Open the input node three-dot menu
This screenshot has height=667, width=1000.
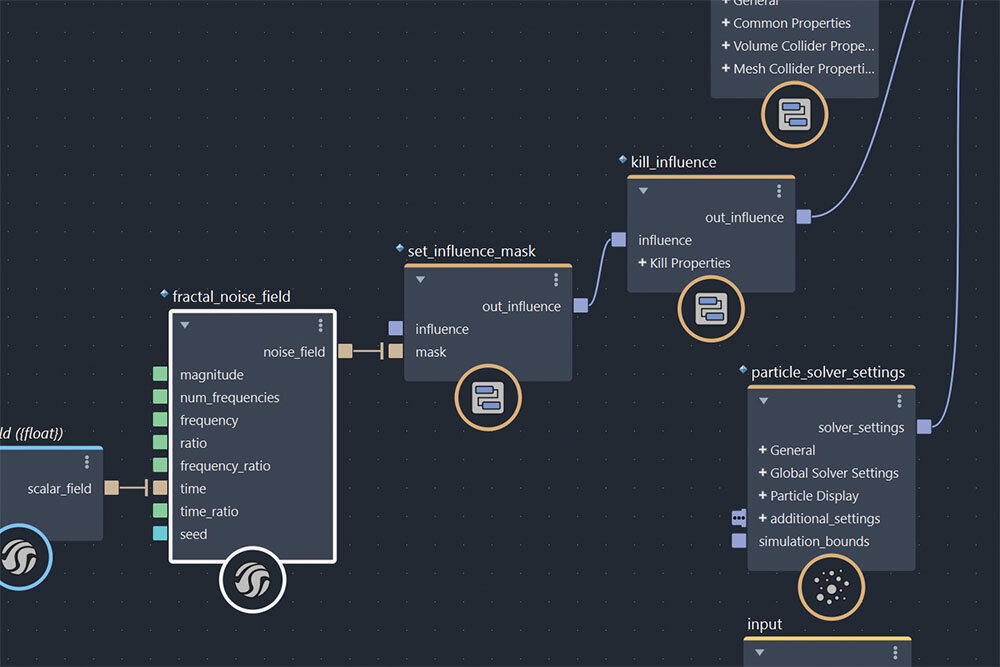895,652
